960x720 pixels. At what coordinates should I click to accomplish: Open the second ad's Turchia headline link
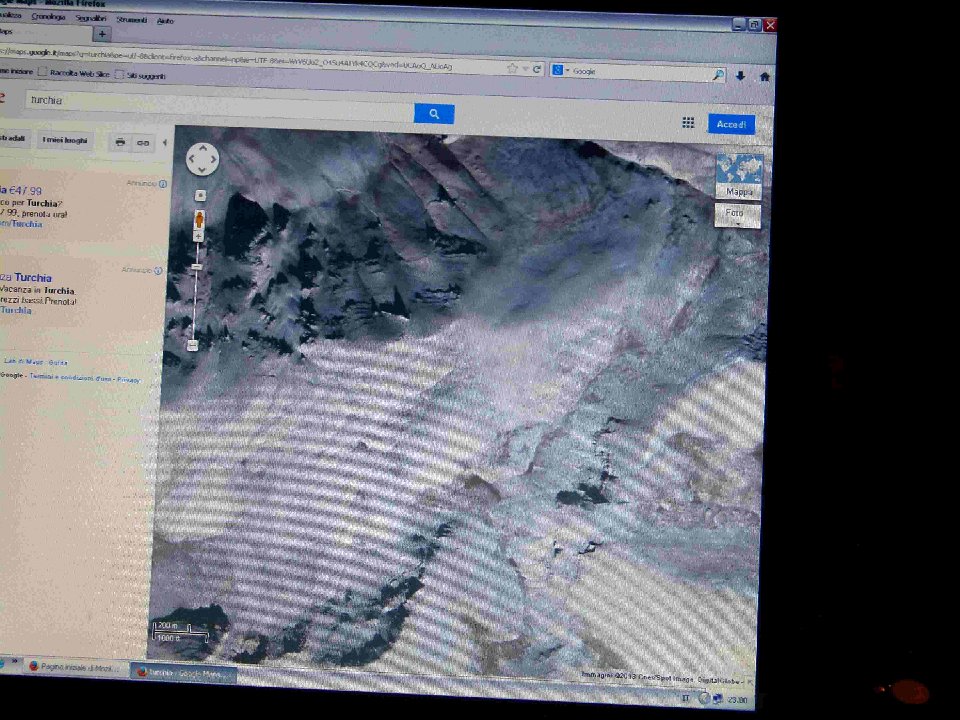(28, 277)
